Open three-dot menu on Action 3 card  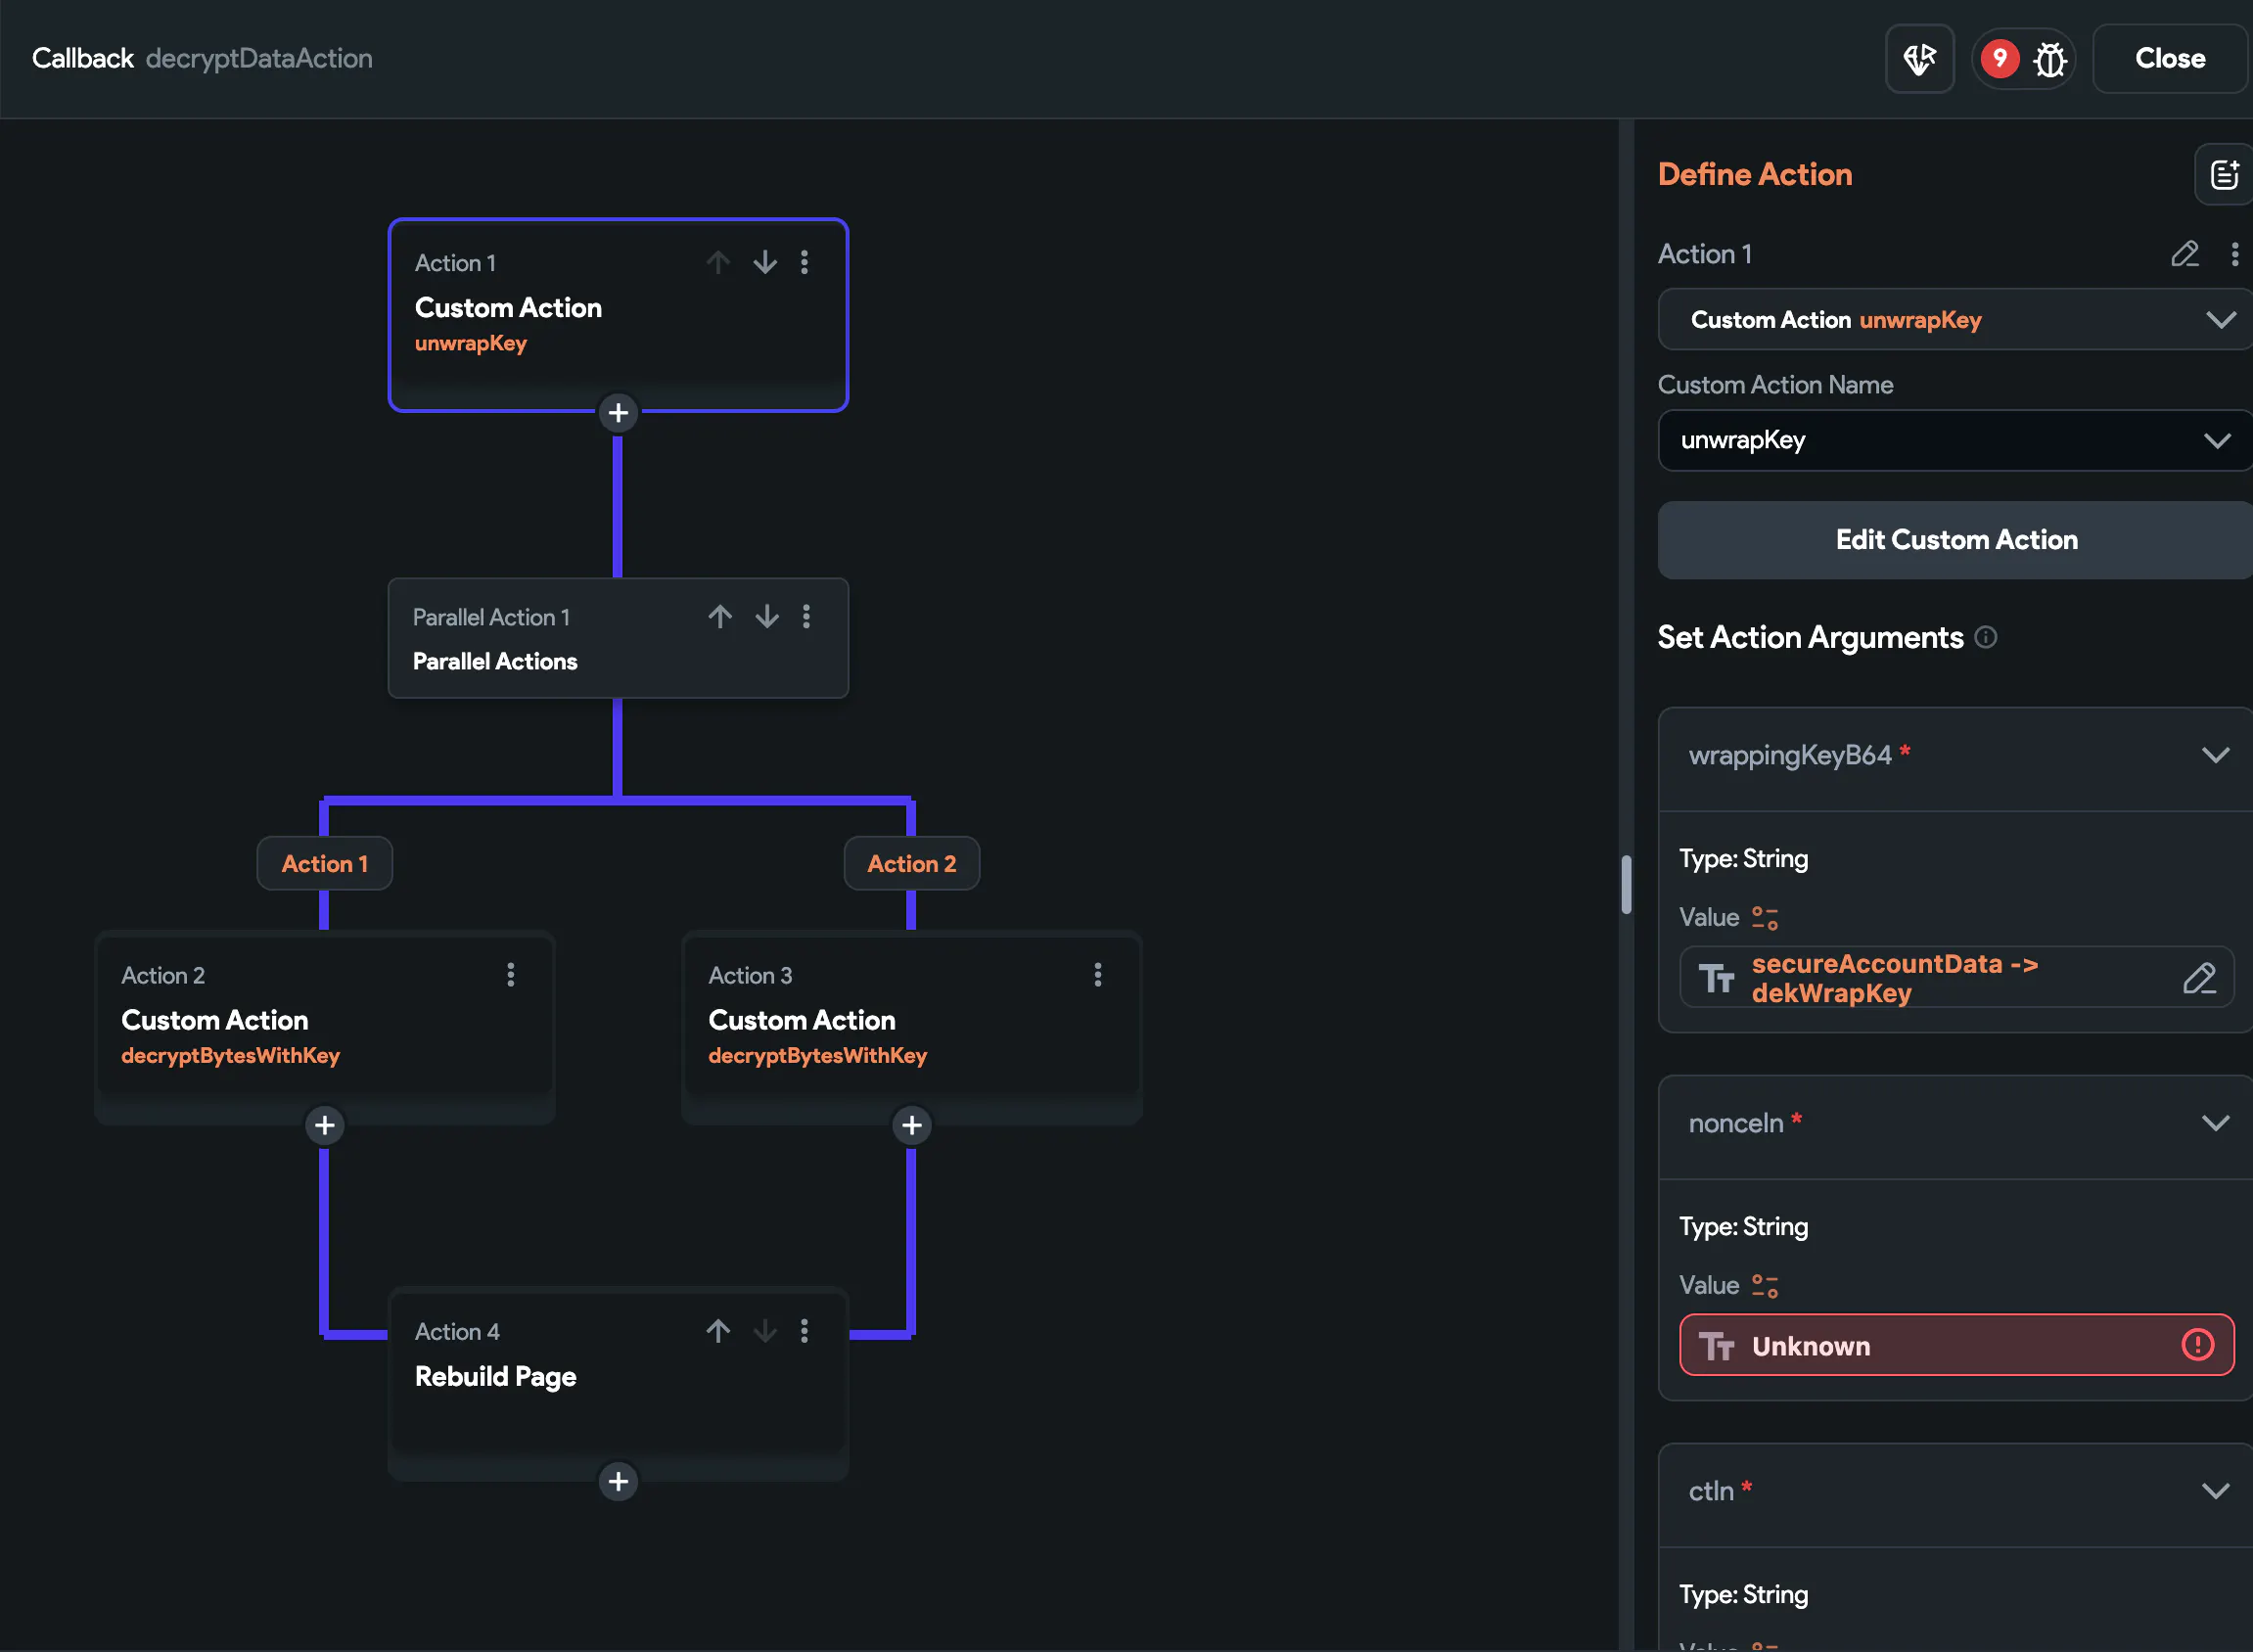pos(1098,974)
